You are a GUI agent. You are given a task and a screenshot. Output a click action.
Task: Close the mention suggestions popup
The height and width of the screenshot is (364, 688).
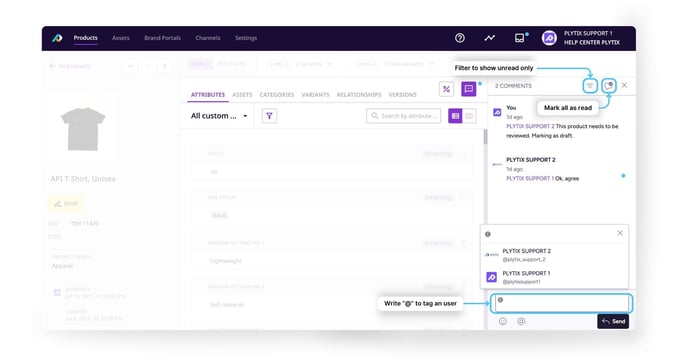point(620,233)
